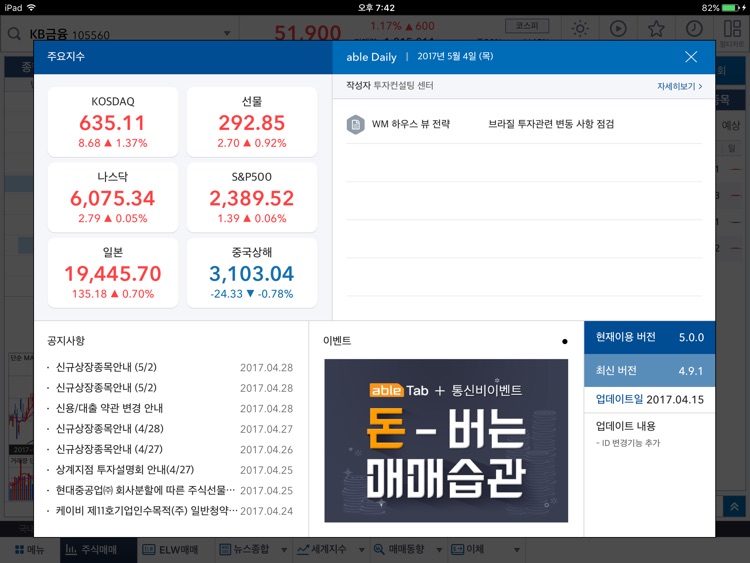Image resolution: width=750 pixels, height=563 pixels.
Task: Tap the scroll-to-top double chevron button
Action: point(734,507)
